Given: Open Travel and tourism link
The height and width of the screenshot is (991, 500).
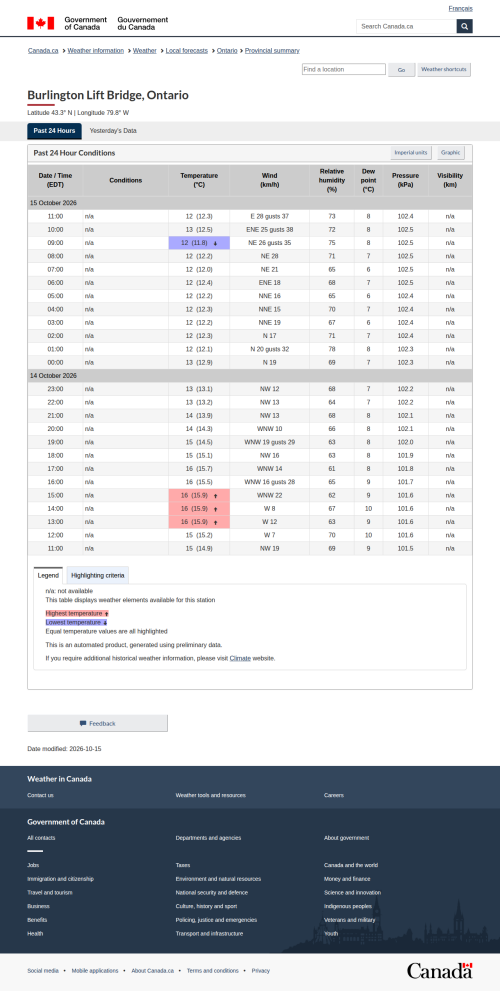Looking at the screenshot, I should (x=50, y=892).
